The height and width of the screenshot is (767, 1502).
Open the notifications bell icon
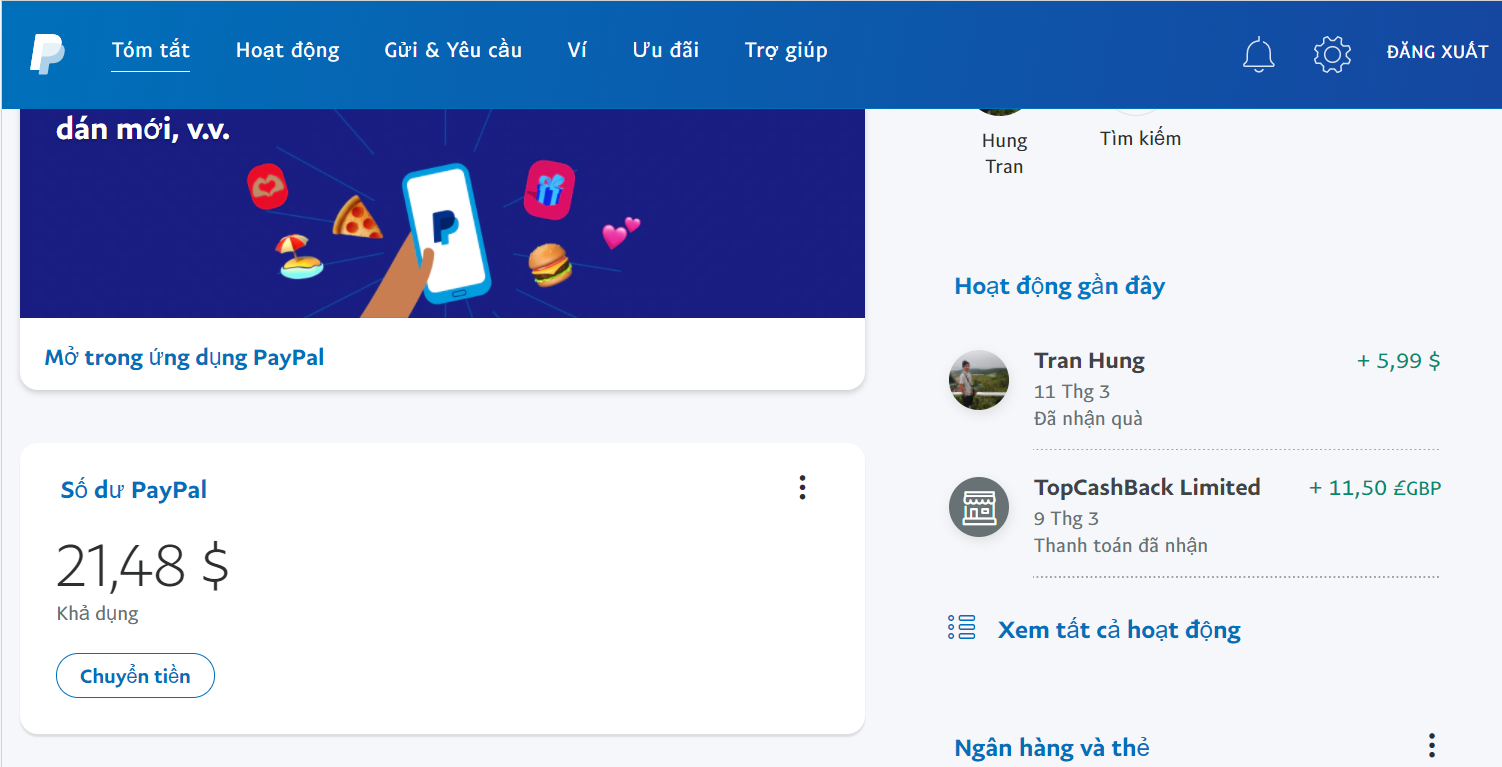(1259, 53)
